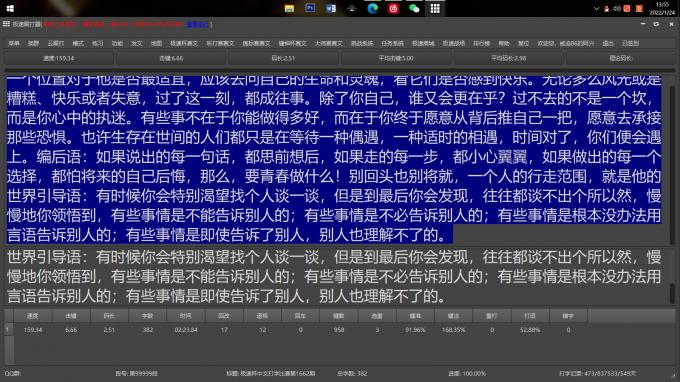
Task: Open the 云跟打 menu
Action: (56, 43)
